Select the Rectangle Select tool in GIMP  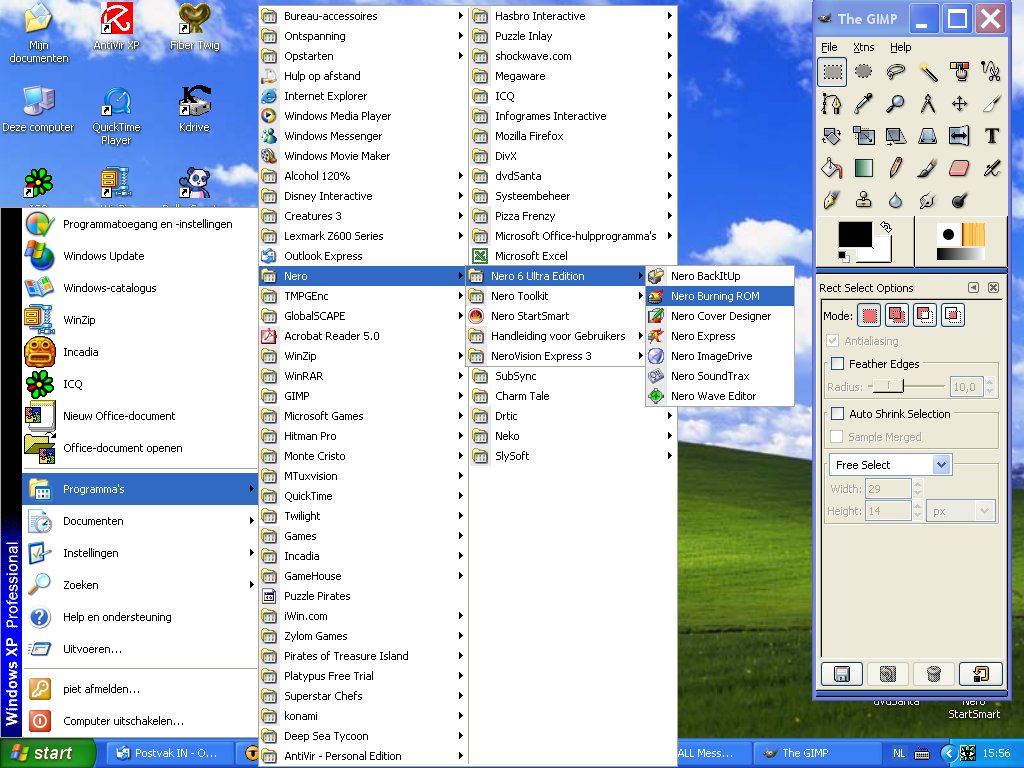(832, 71)
